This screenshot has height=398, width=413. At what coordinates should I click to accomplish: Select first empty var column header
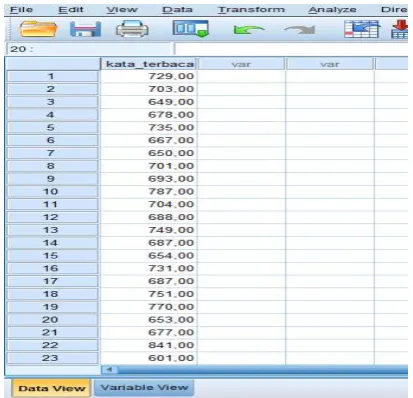(241, 64)
